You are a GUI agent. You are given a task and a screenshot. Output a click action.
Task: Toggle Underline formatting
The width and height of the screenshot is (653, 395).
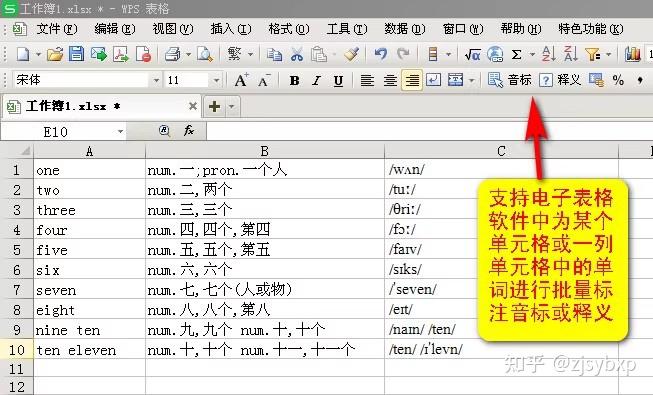(338, 80)
